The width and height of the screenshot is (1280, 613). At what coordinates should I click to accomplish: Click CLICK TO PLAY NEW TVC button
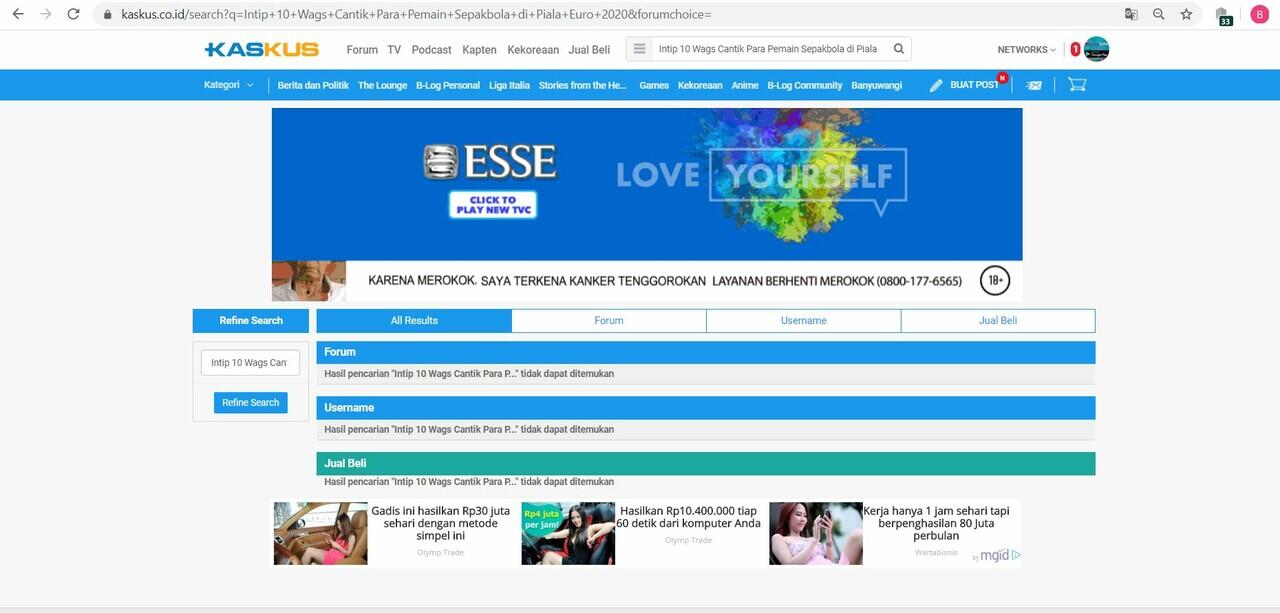[493, 204]
